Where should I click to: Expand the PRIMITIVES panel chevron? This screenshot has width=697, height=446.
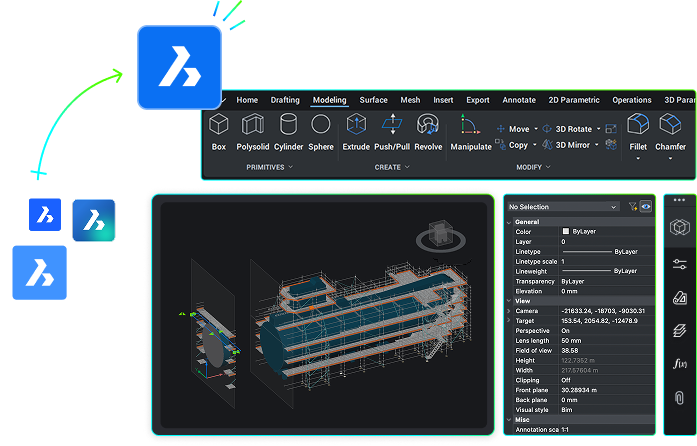(x=291, y=167)
